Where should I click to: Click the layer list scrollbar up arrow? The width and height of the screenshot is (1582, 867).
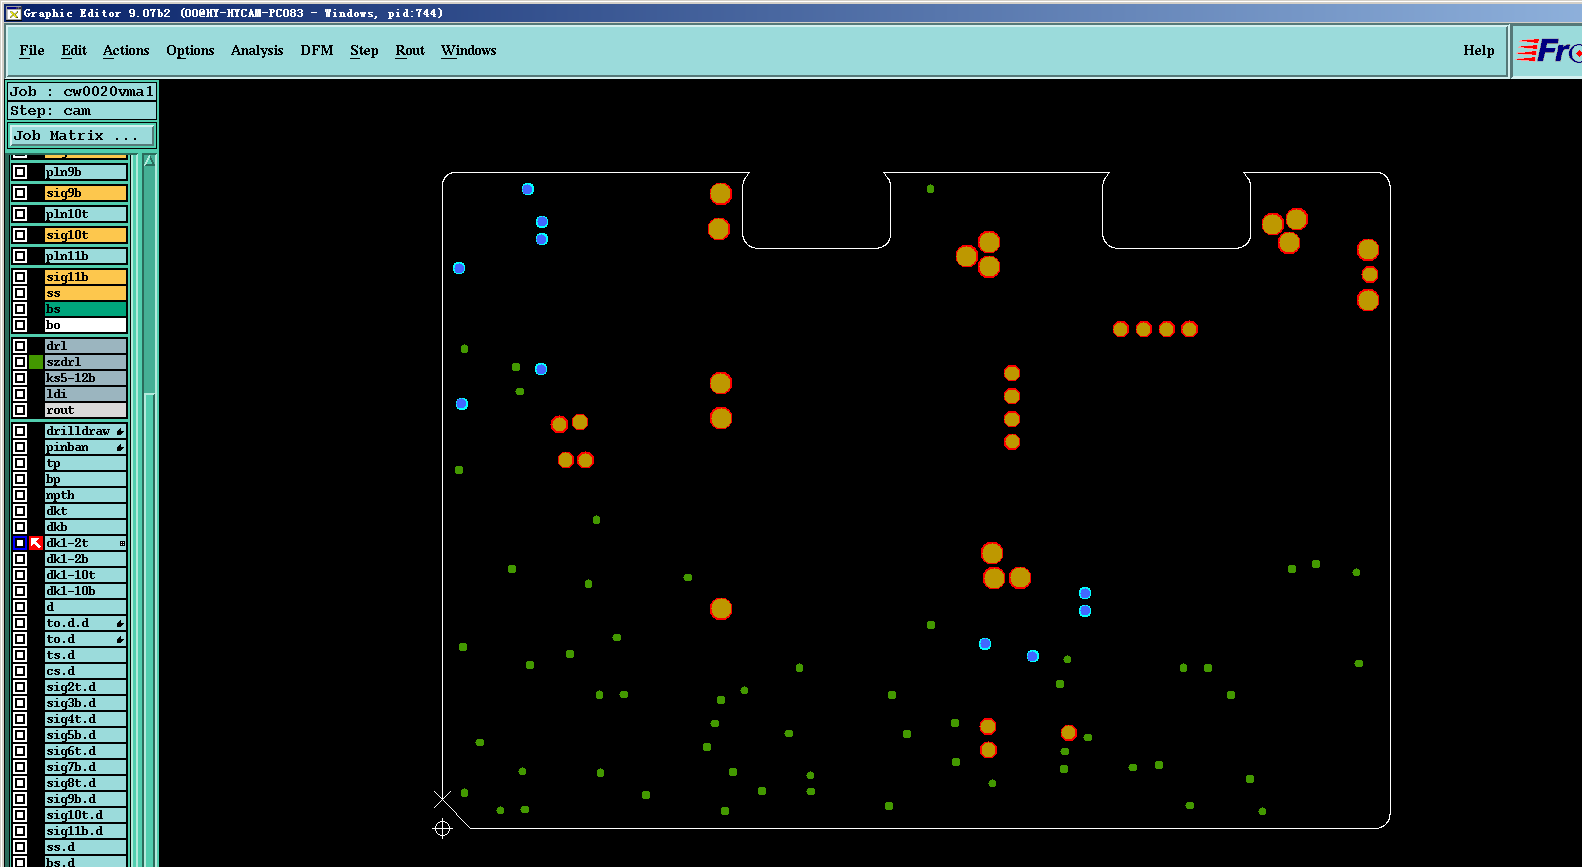(149, 160)
